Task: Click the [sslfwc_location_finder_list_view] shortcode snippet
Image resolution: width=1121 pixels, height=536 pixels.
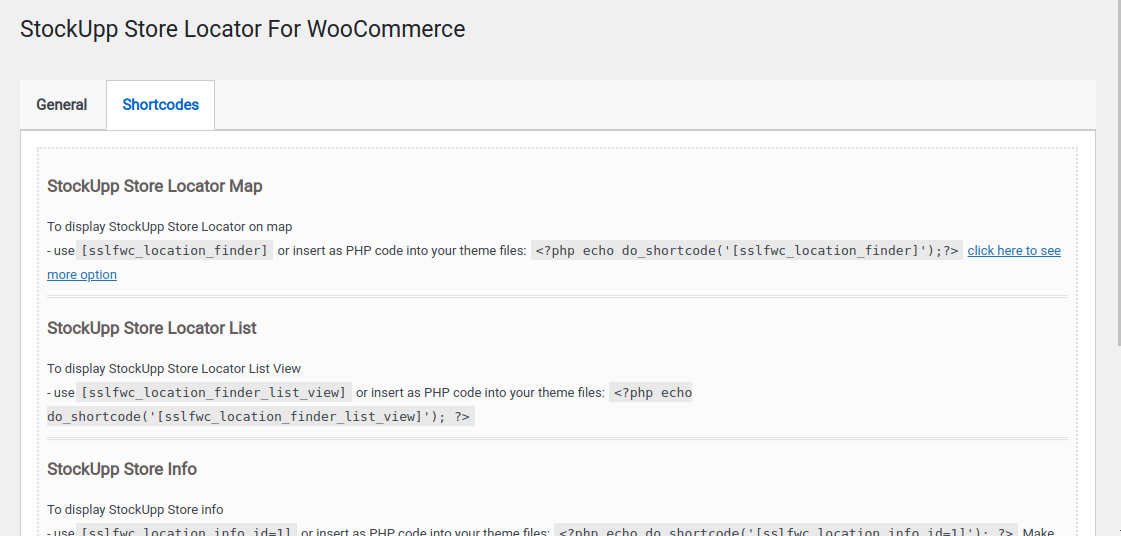Action: (x=215, y=393)
